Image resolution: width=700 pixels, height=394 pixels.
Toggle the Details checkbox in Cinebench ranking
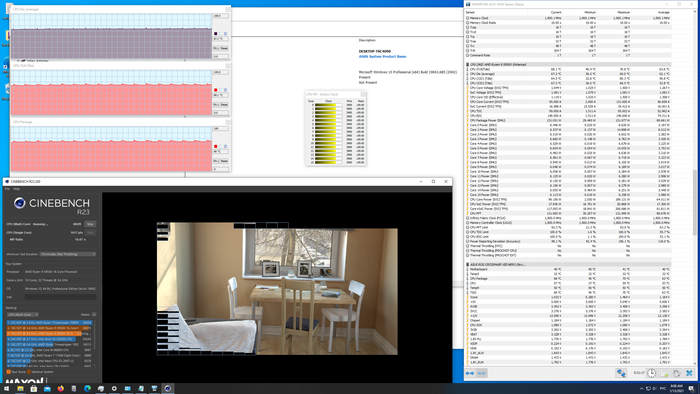[94, 315]
